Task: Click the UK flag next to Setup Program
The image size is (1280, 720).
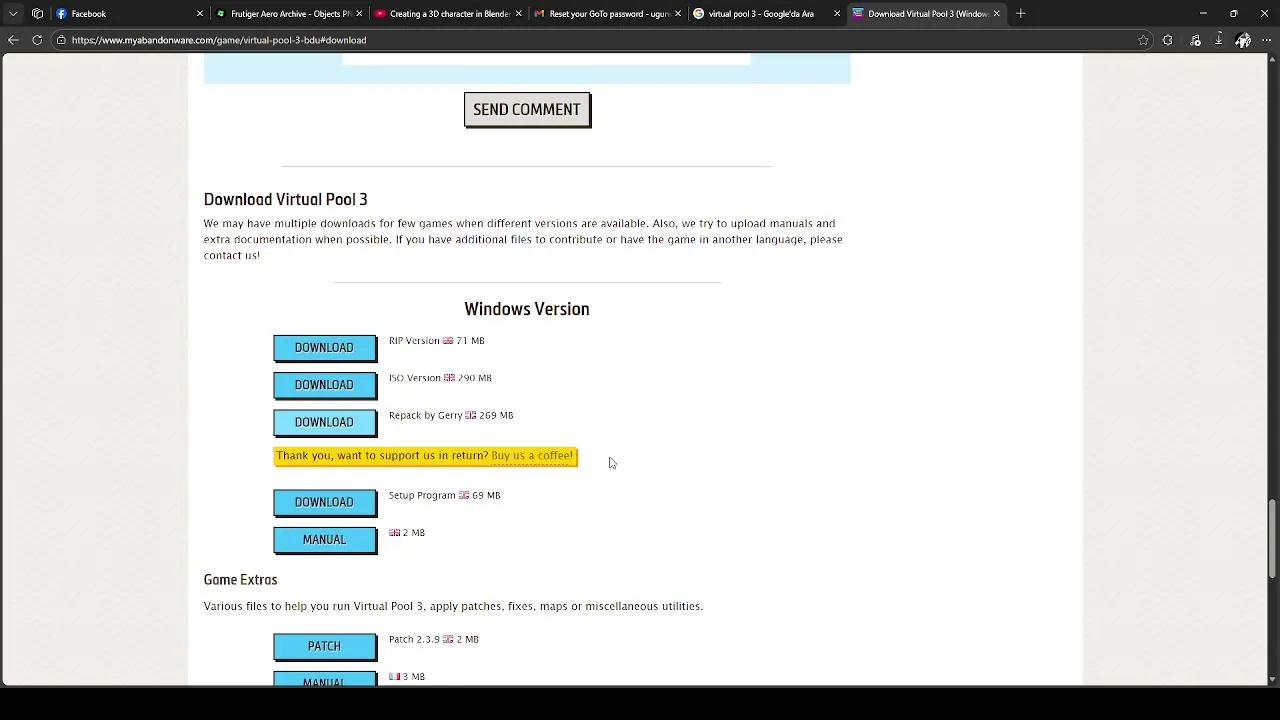Action: [464, 495]
